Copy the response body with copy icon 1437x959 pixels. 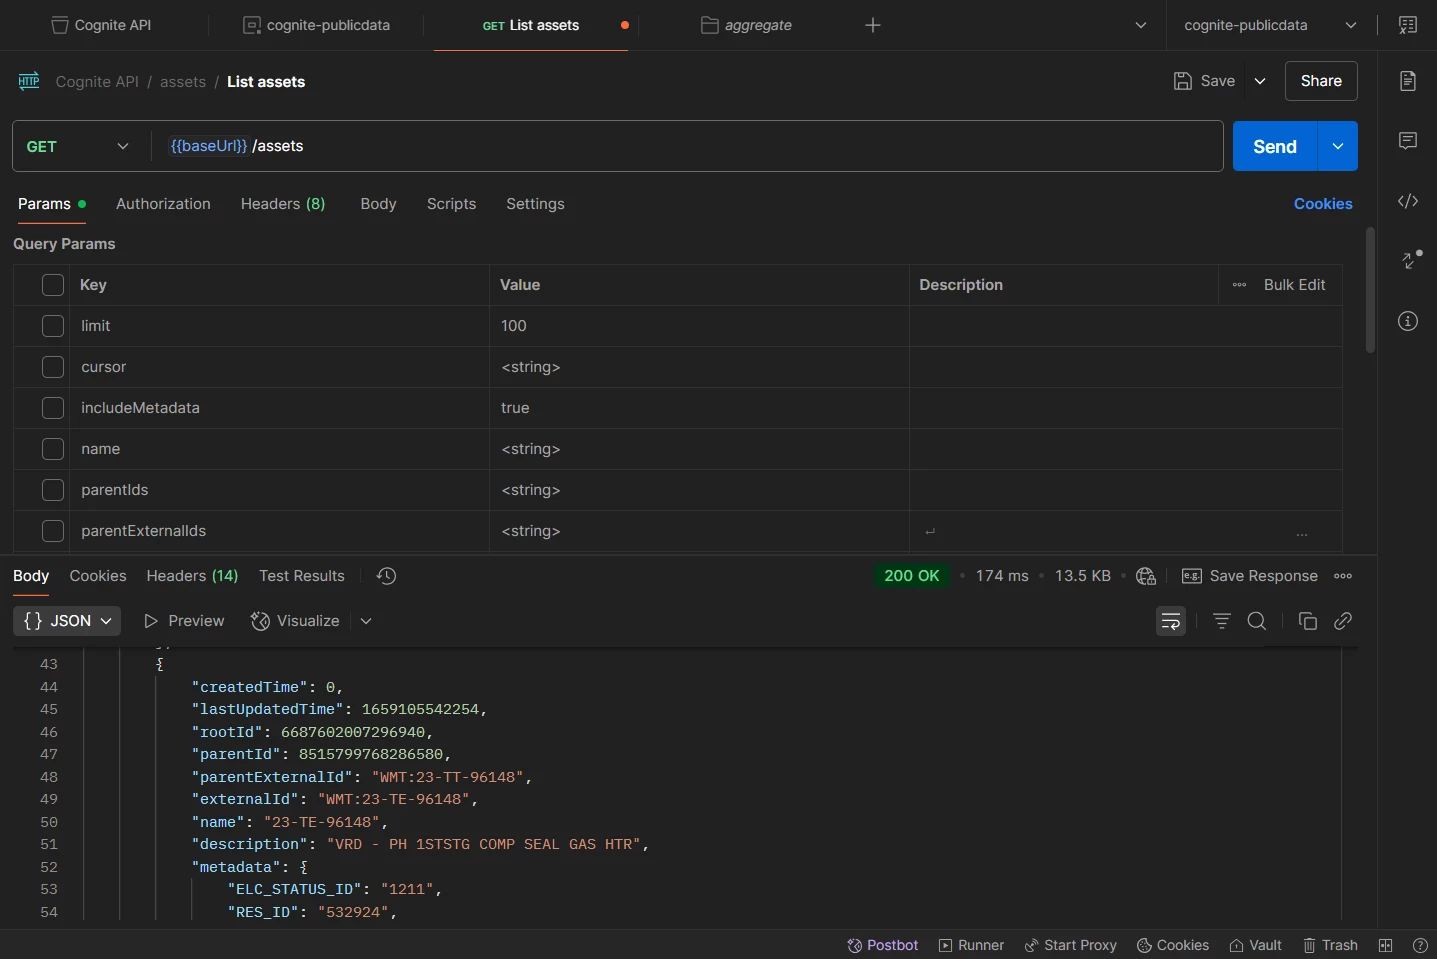pos(1307,621)
